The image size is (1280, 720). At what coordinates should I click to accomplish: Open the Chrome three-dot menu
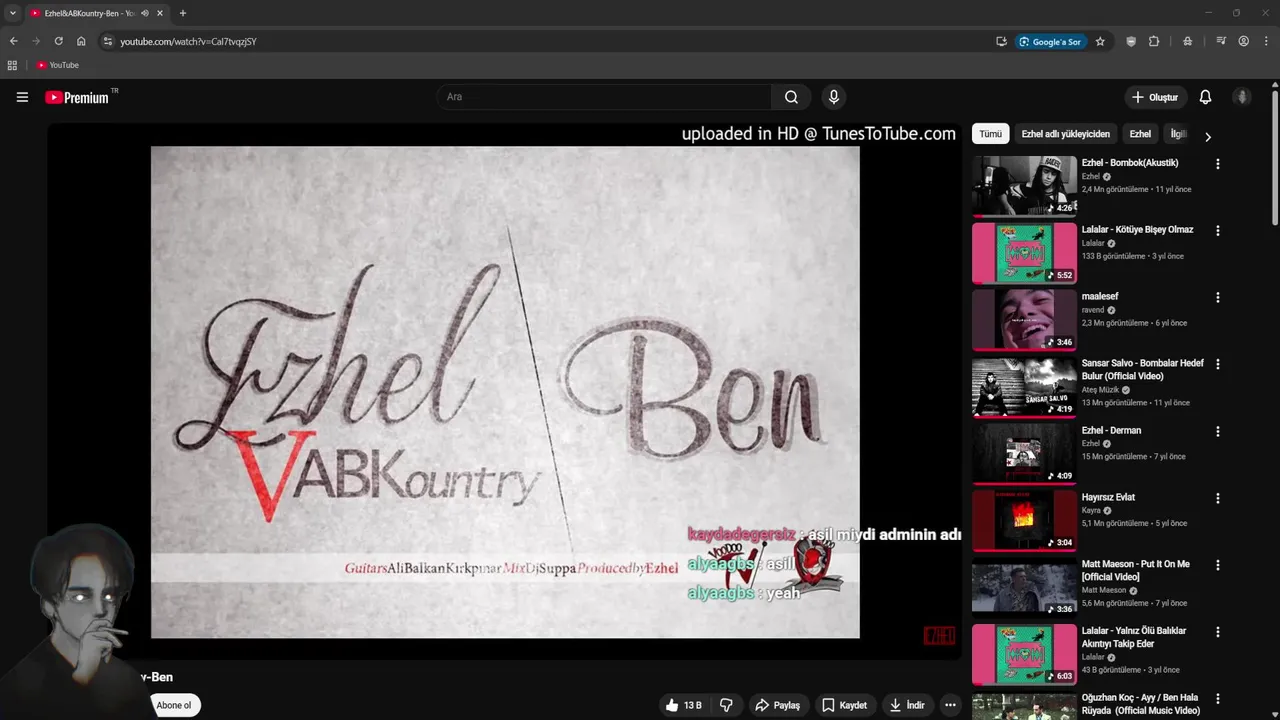pyautogui.click(x=1266, y=41)
